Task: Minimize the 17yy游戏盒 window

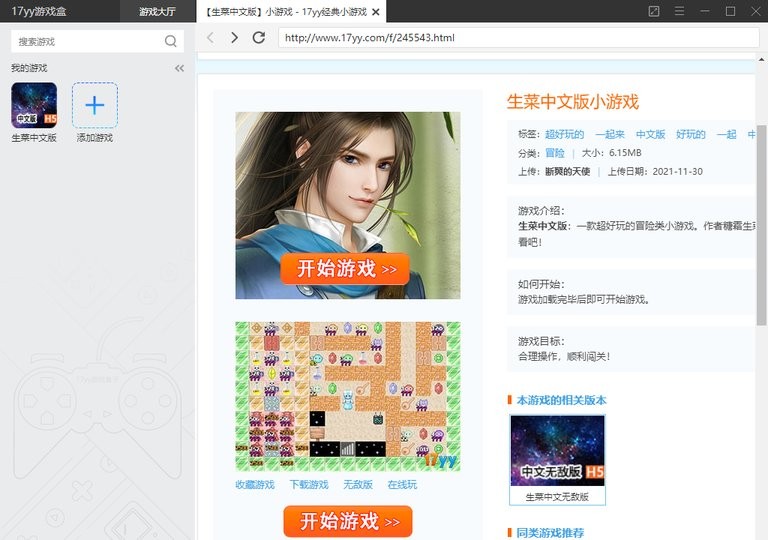Action: coord(704,11)
